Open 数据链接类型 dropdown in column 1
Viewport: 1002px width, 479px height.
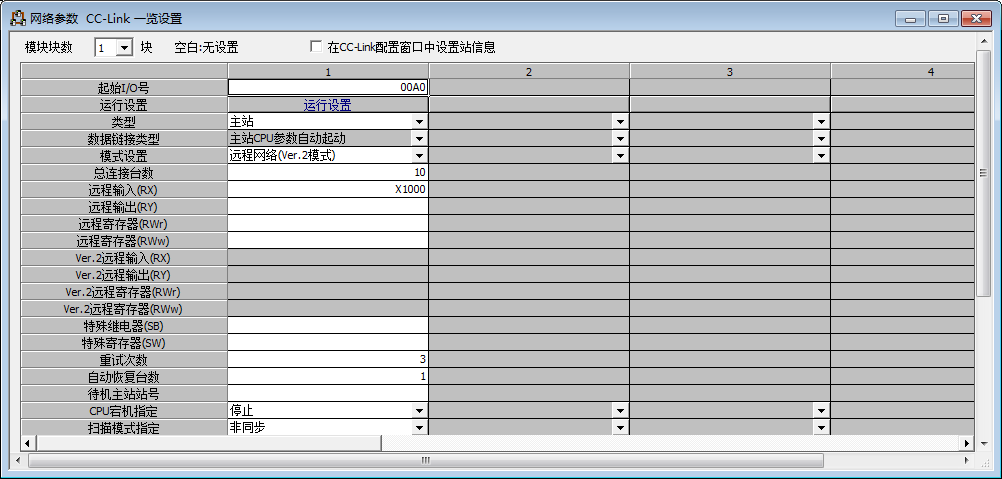pyautogui.click(x=420, y=139)
